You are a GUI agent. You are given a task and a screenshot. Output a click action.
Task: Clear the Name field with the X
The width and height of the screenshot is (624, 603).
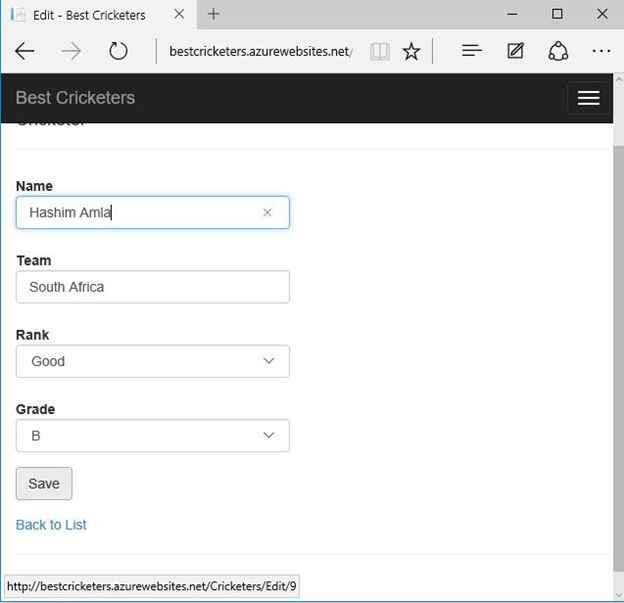267,213
